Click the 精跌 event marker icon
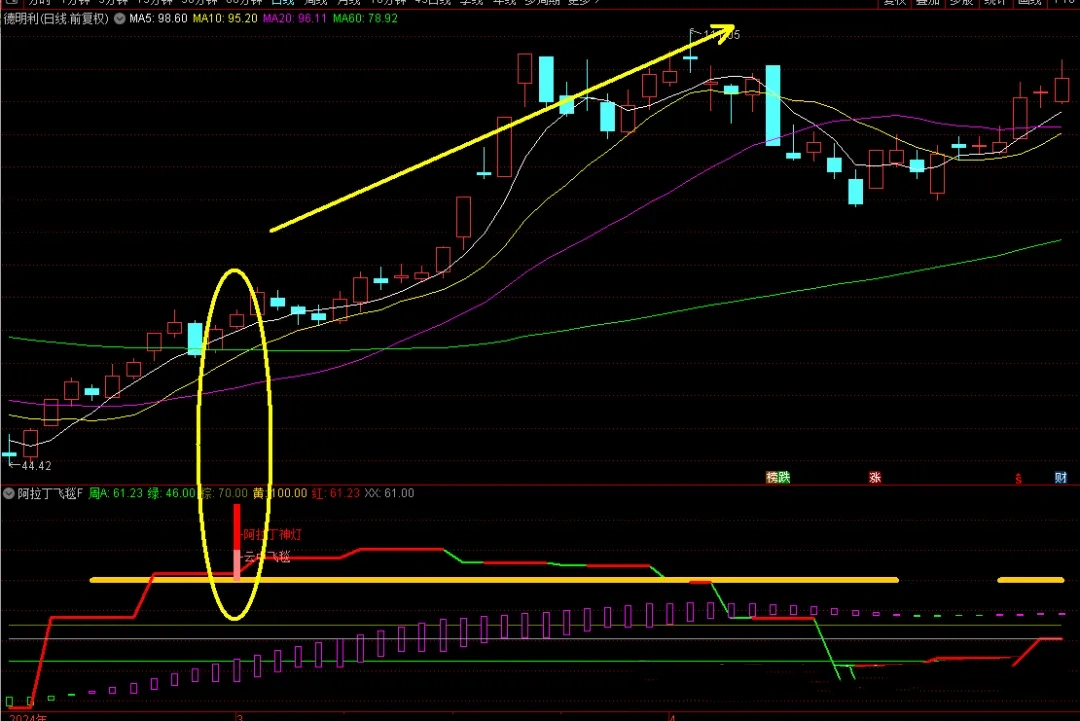 point(777,477)
